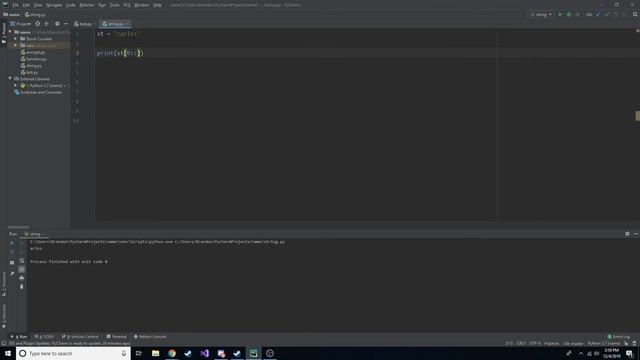This screenshot has width=640, height=360.
Task: Open Chrome from taskbar
Action: pos(172,353)
